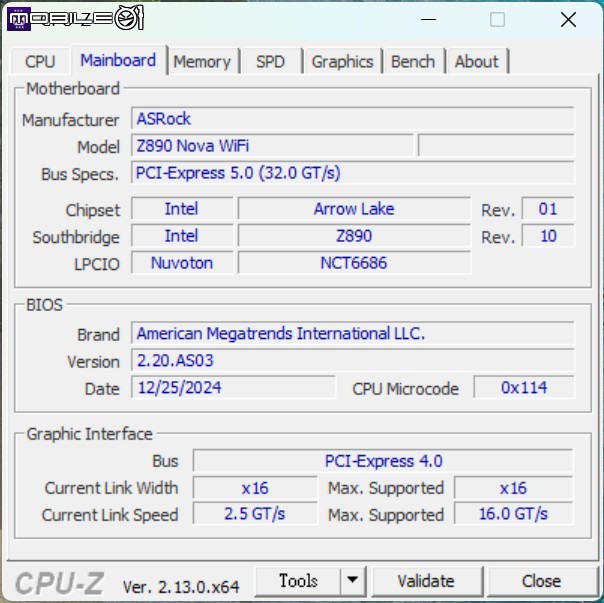604x603 pixels.
Task: Go to the SPD tab
Action: click(270, 62)
